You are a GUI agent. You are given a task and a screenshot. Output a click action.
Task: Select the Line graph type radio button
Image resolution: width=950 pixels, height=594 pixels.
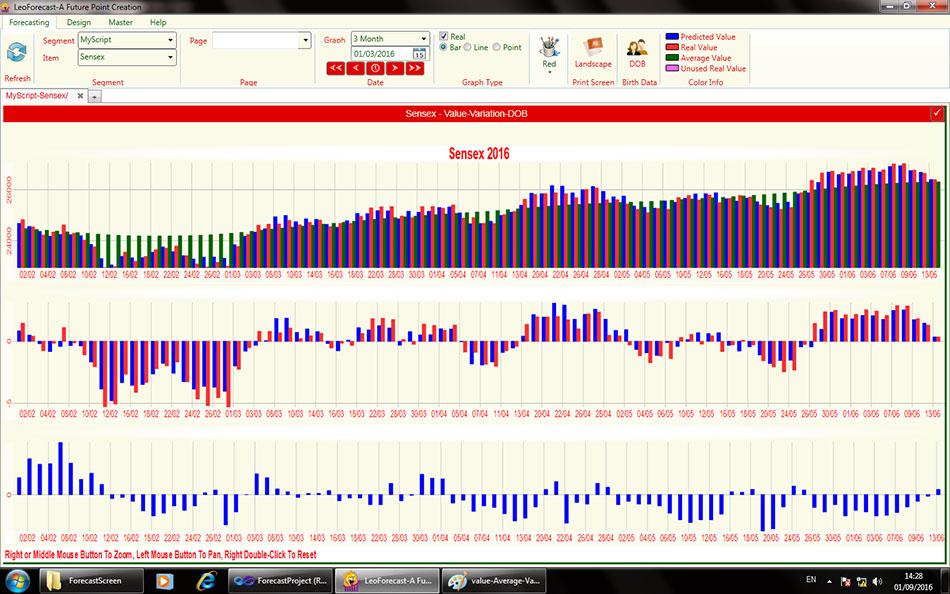click(468, 47)
